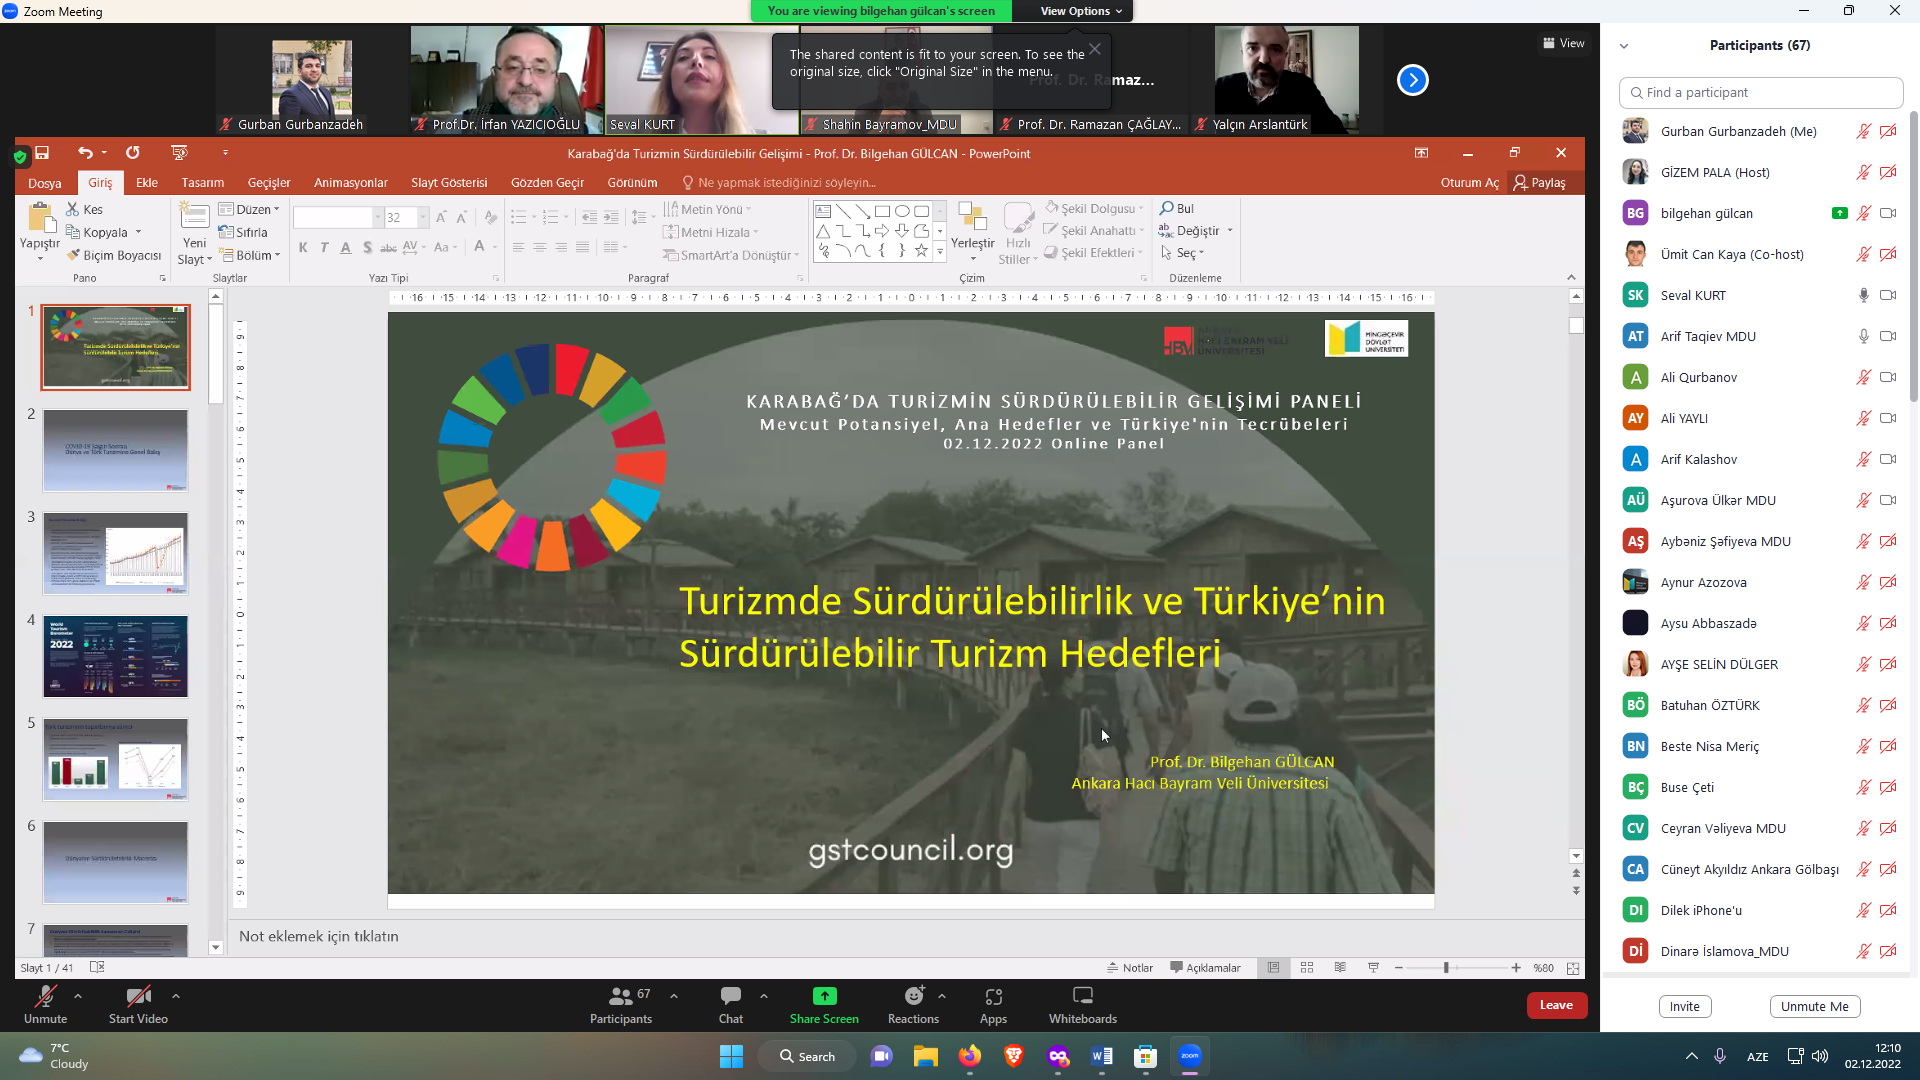Click the Share Screen icon
Image resolution: width=1920 pixels, height=1080 pixels.
(x=824, y=996)
